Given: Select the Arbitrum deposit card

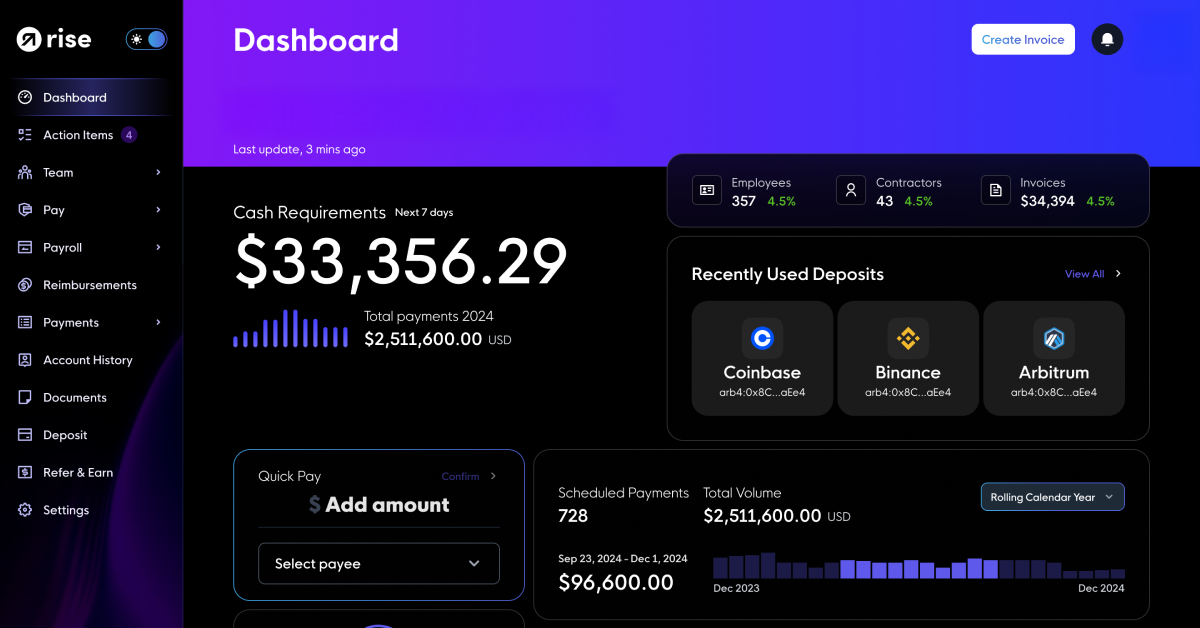Looking at the screenshot, I should pyautogui.click(x=1054, y=358).
